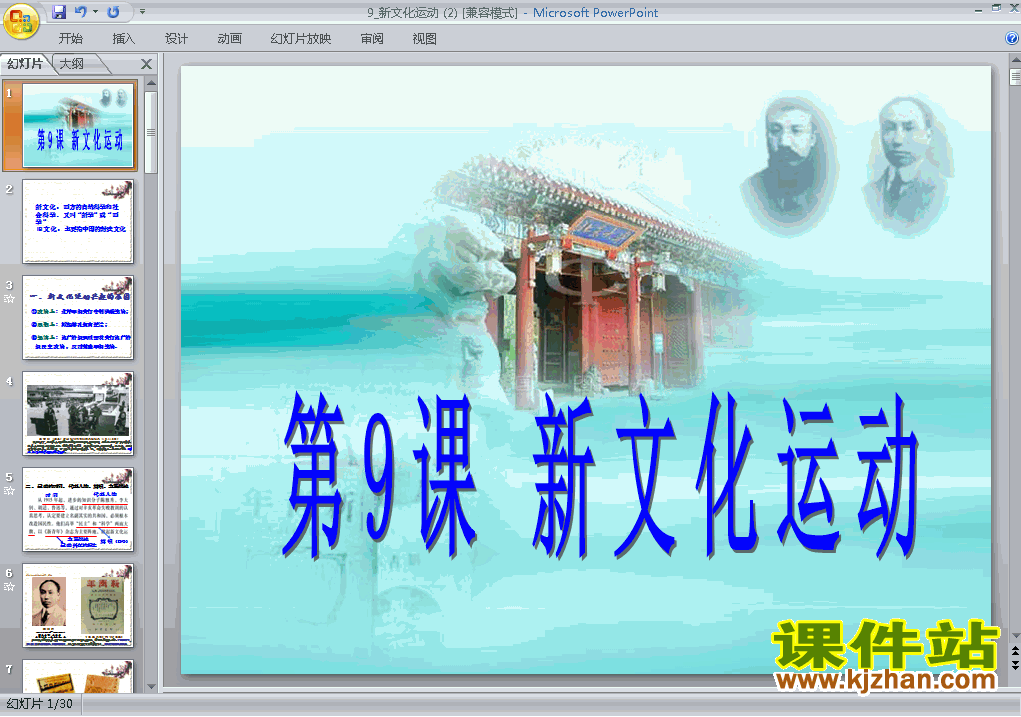The height and width of the screenshot is (717, 1021).
Task: Open the 插入 ribbon tab
Action: point(124,38)
